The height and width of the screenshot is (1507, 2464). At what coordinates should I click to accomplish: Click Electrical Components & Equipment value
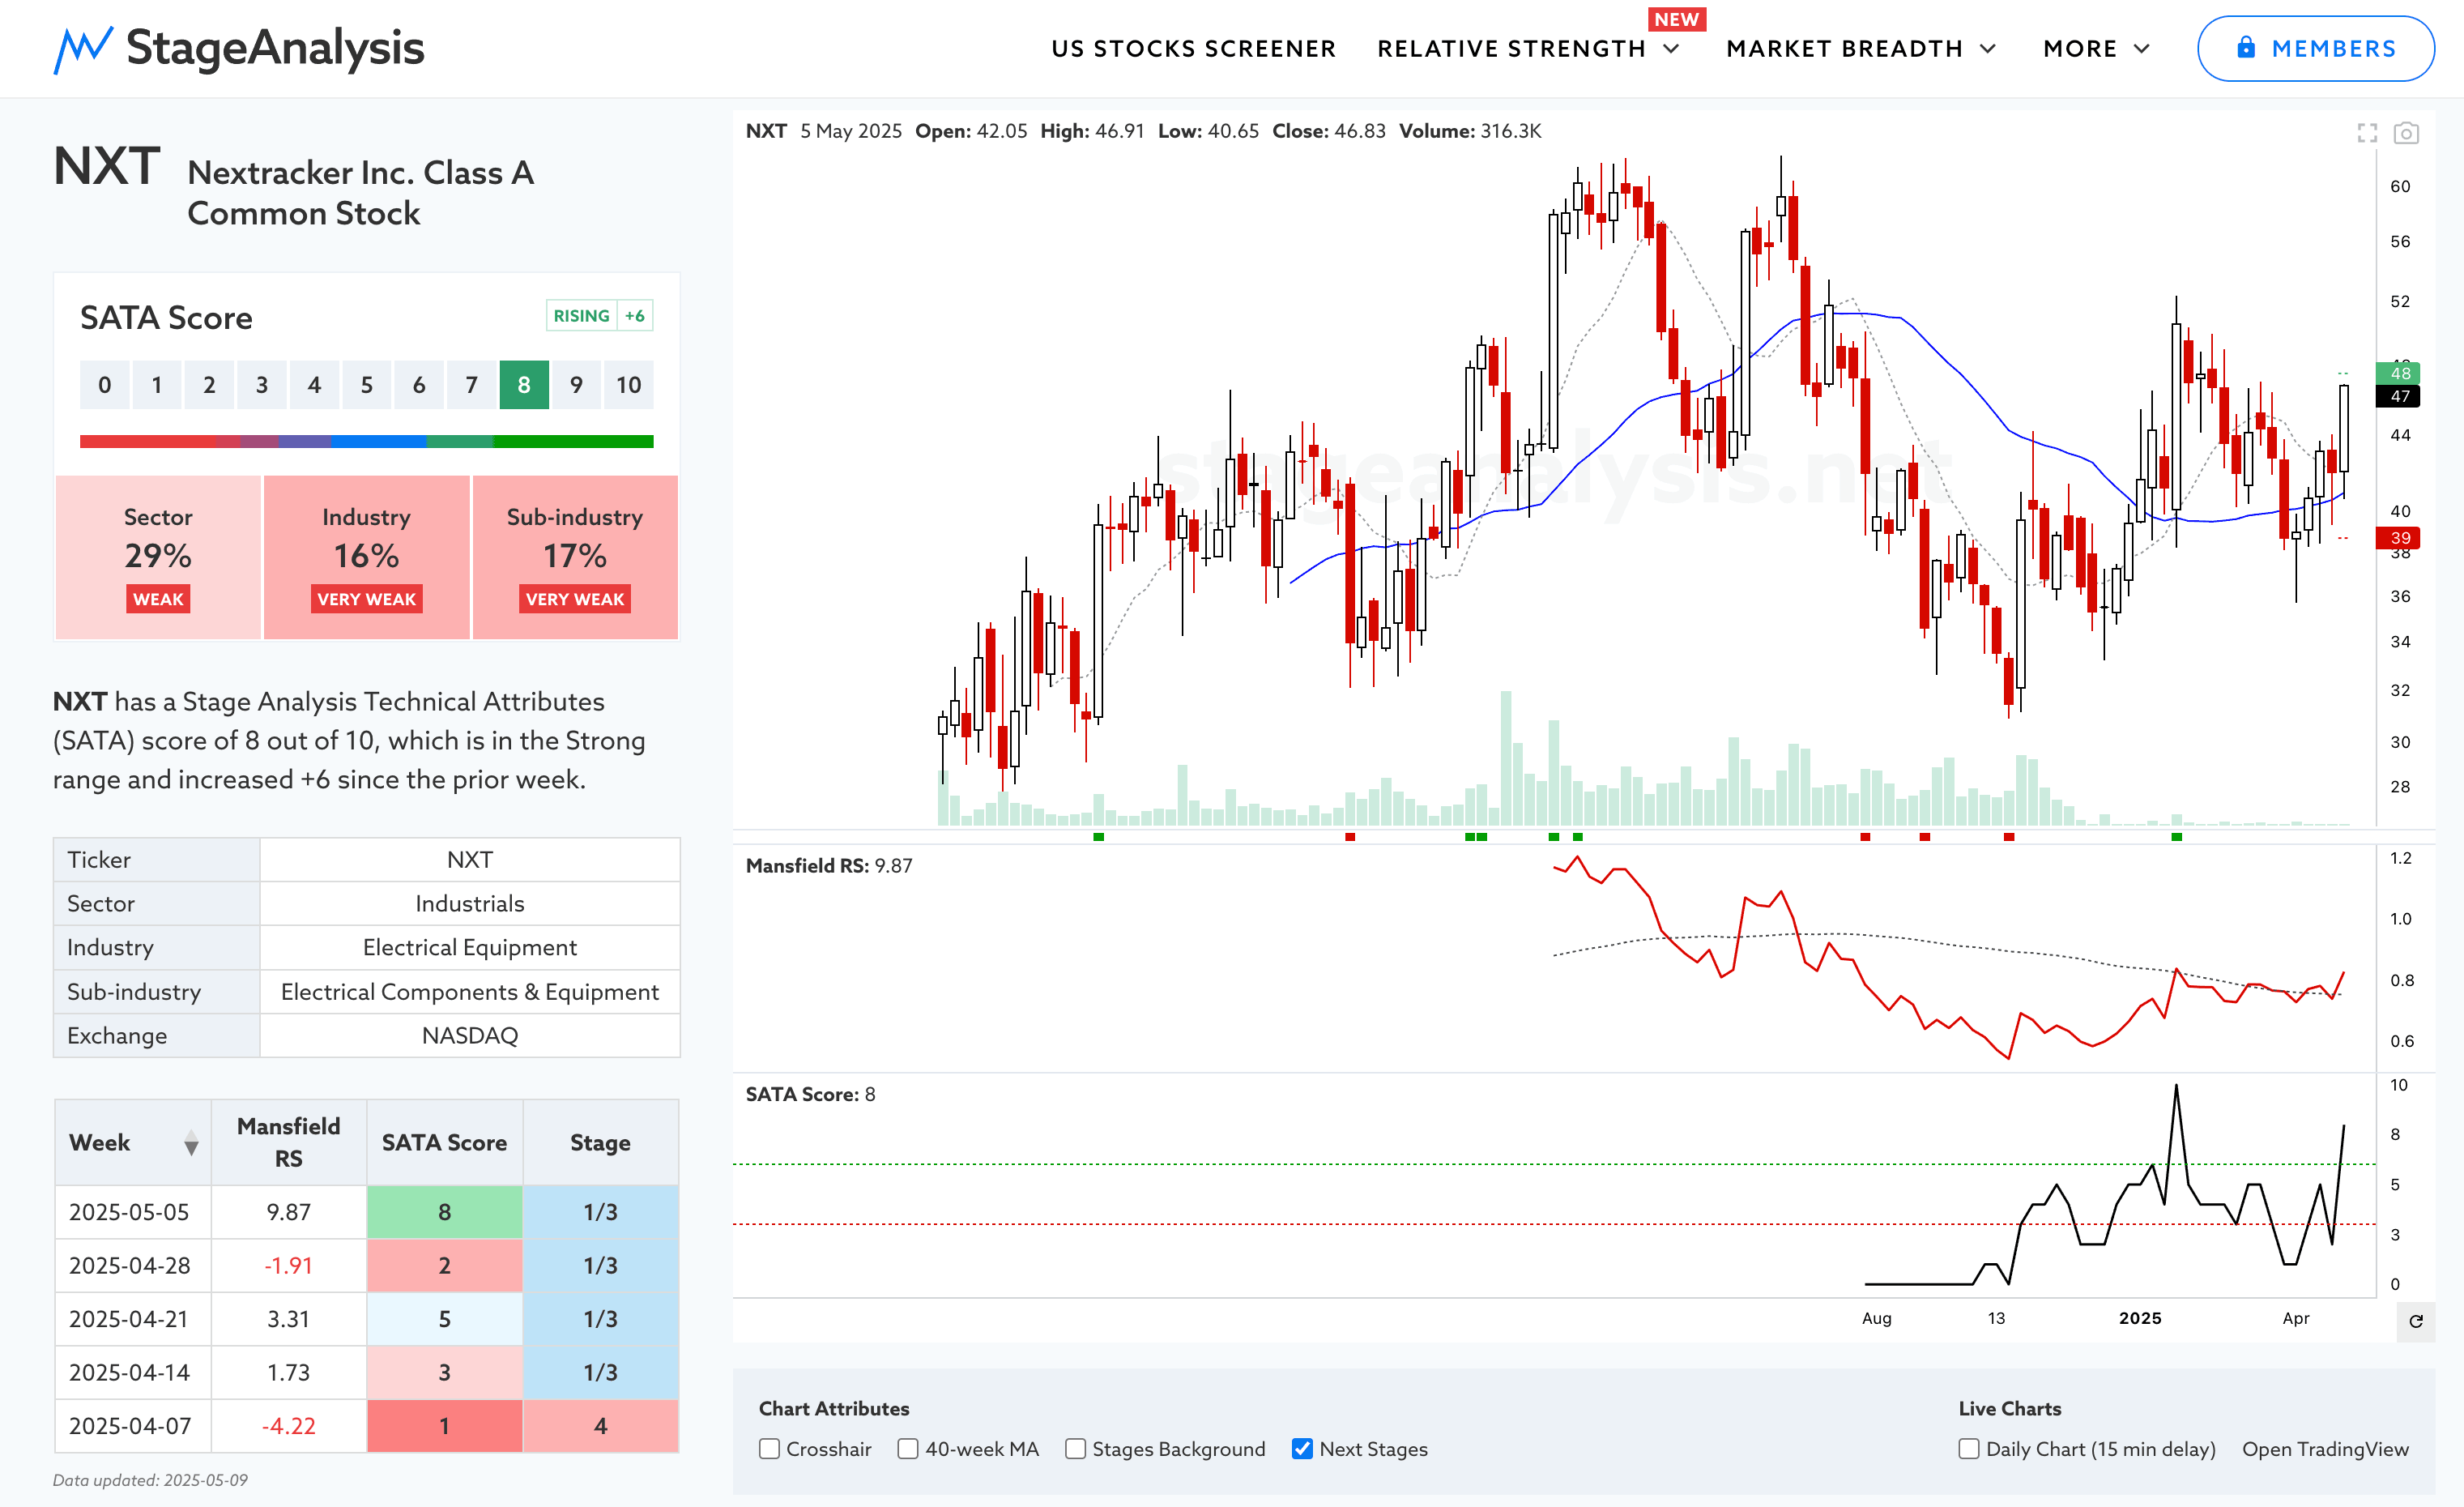click(470, 991)
